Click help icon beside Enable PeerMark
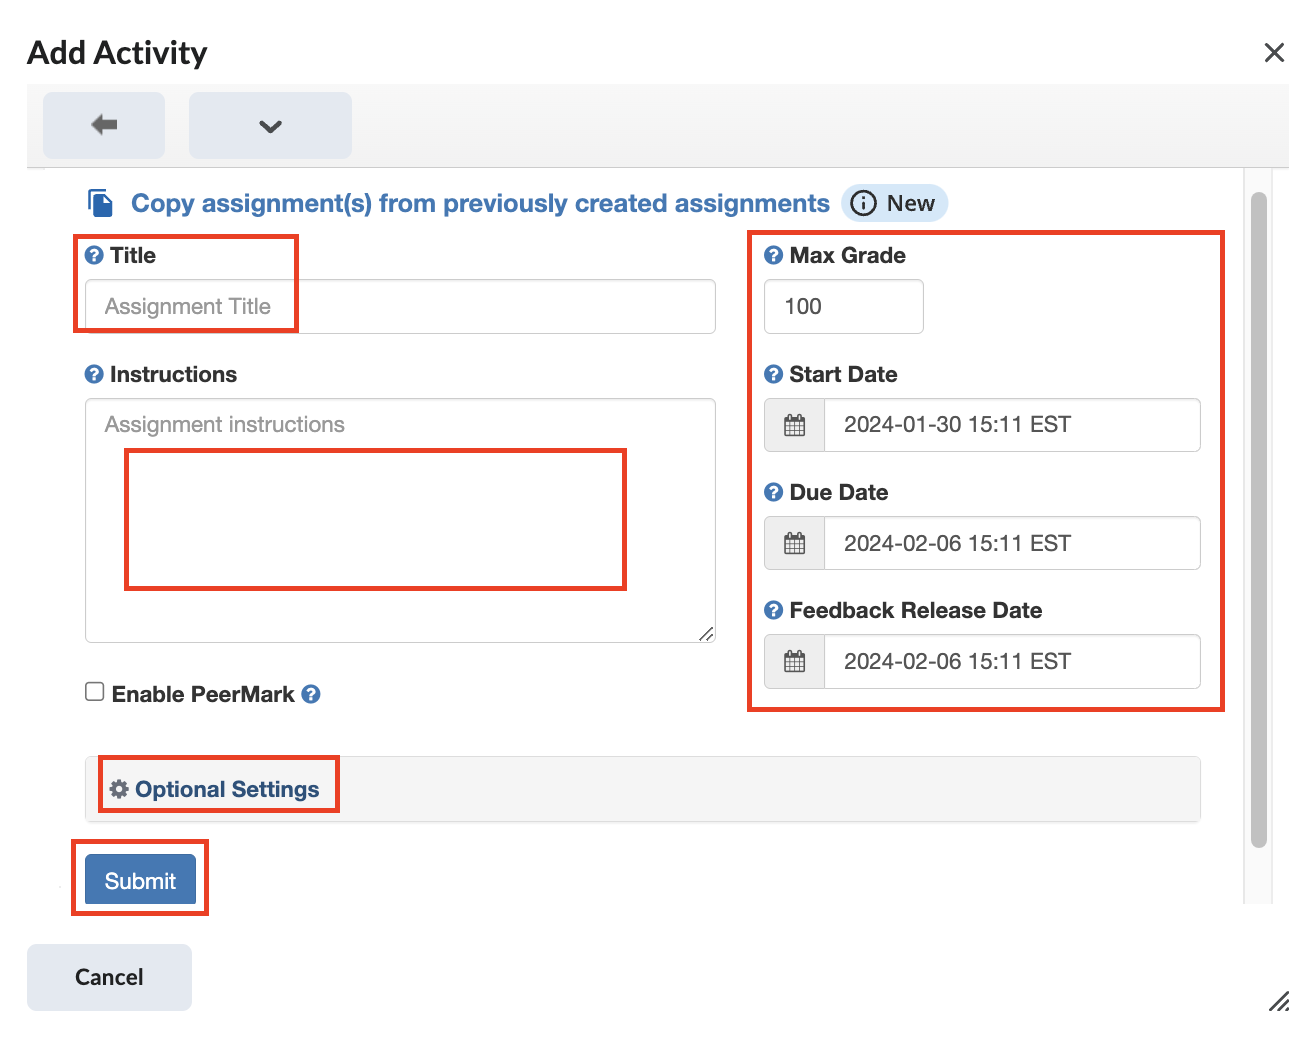The image size is (1314, 1050). coord(311,694)
